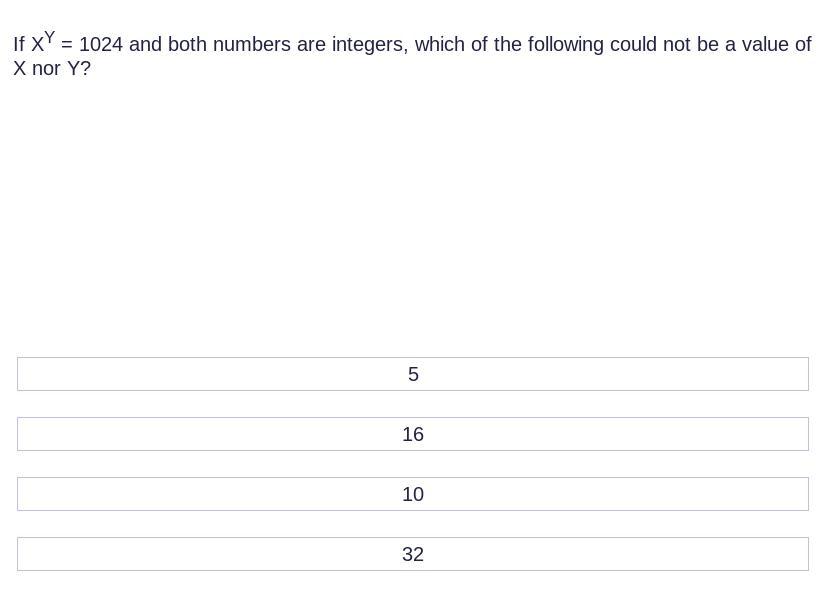Click the word "numbers" in the question

[x=251, y=45]
